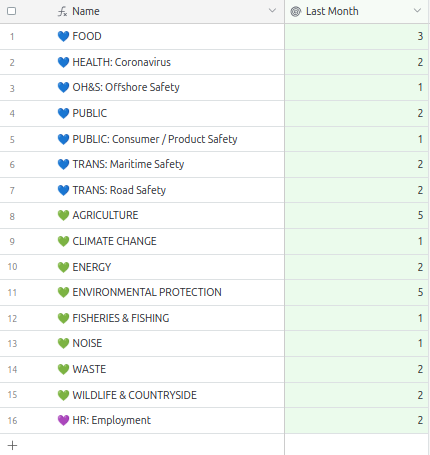Click the green heart beside WASTE
The width and height of the screenshot is (430, 455).
pos(63,369)
